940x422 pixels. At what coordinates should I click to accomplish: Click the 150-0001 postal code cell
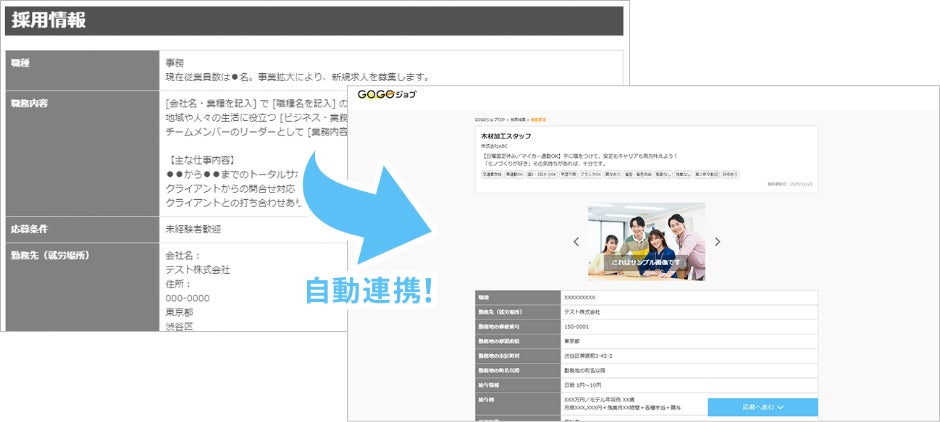pos(689,327)
